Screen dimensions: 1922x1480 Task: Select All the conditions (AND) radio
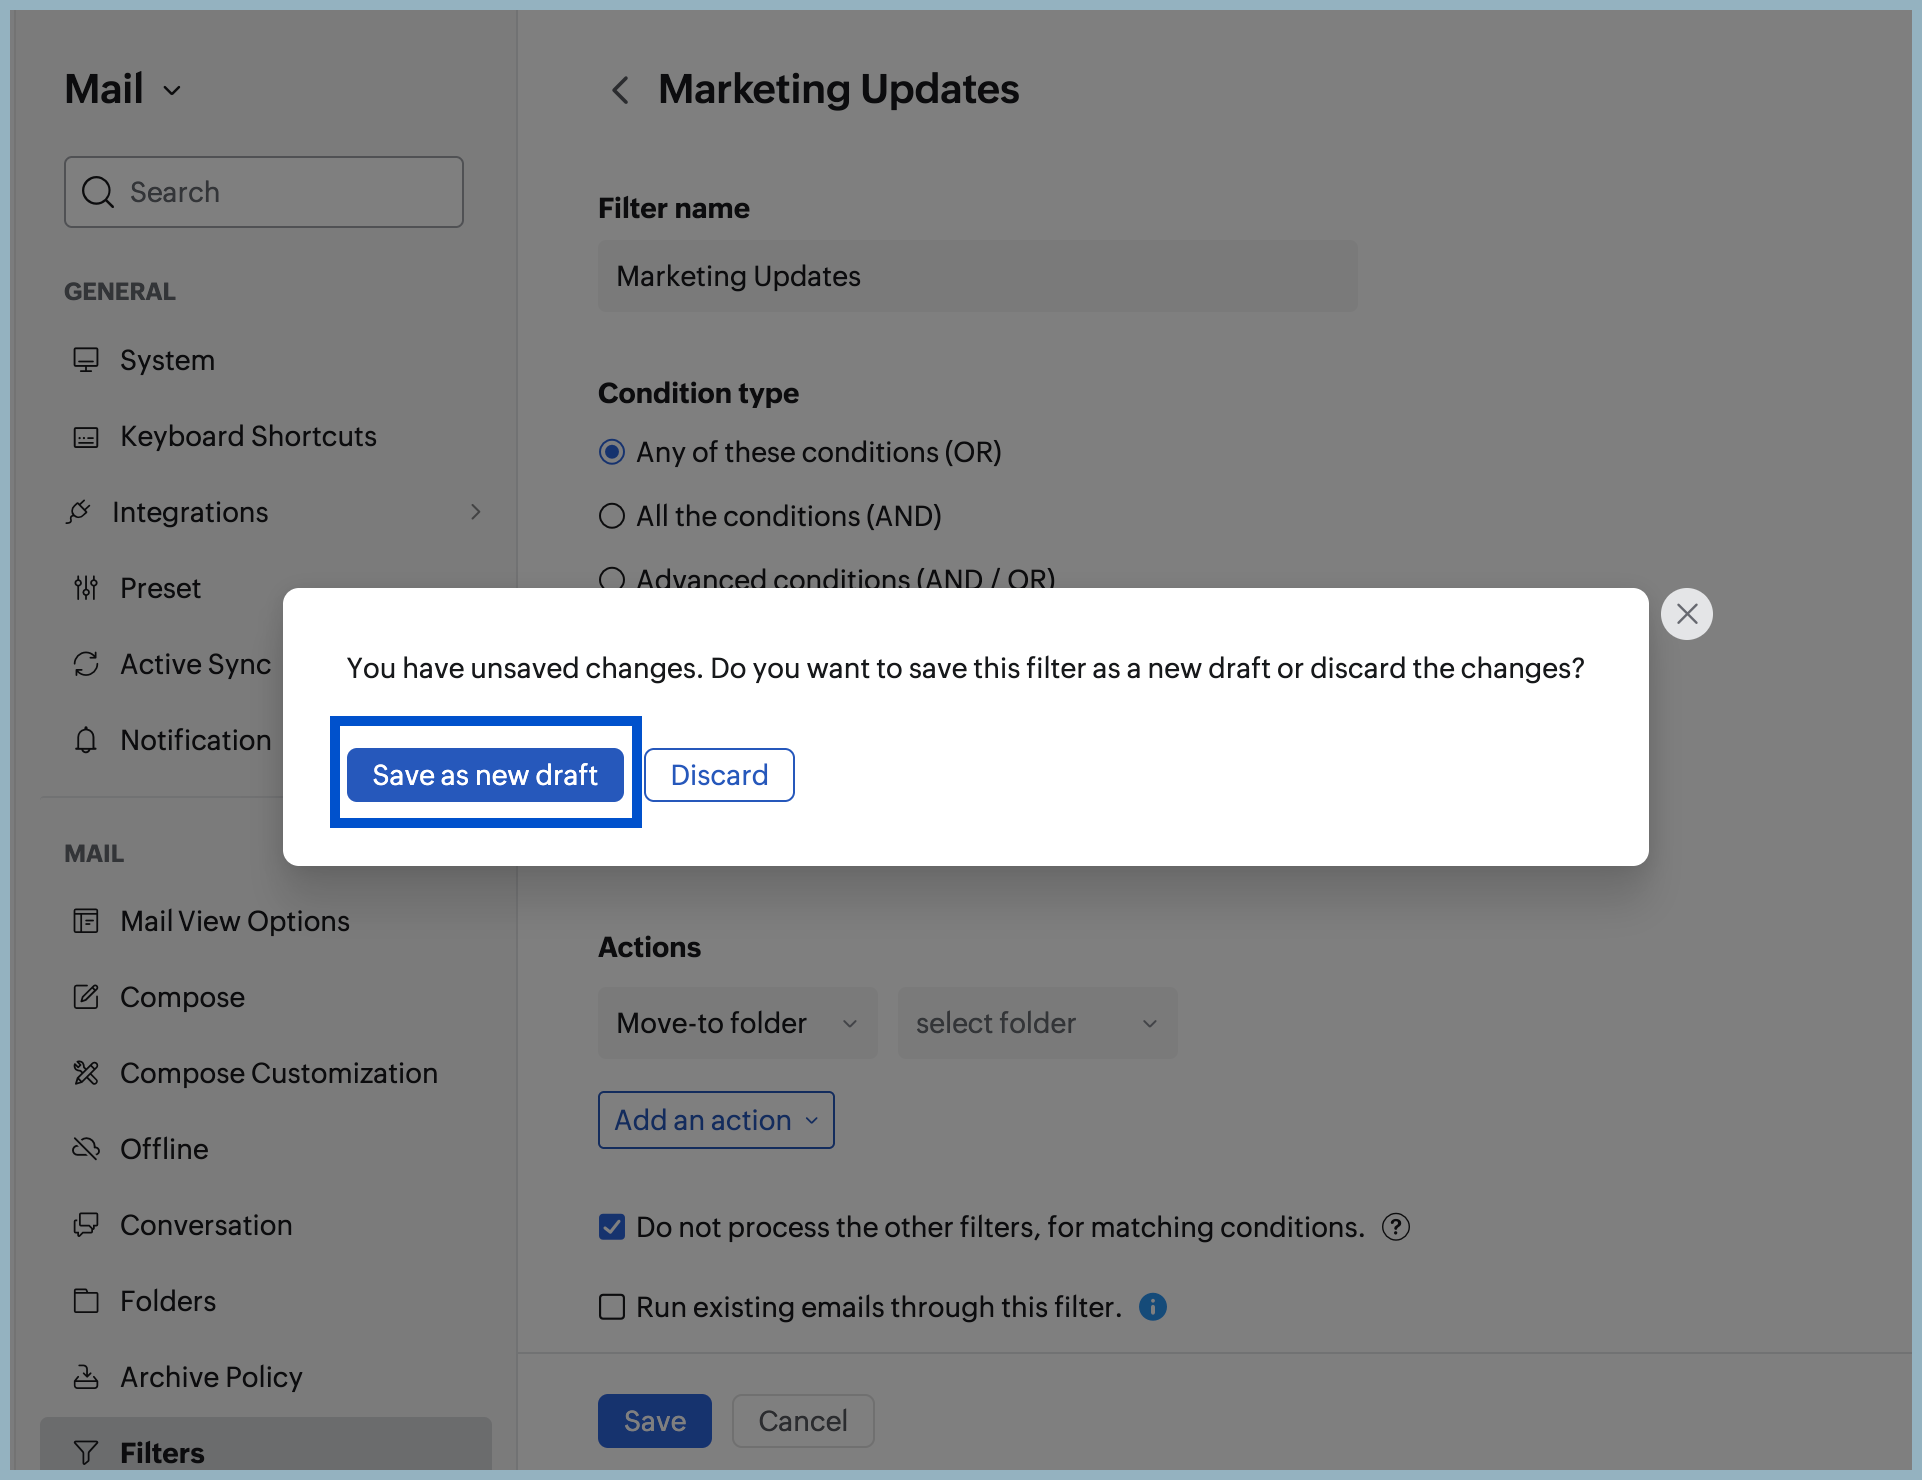pos(612,516)
